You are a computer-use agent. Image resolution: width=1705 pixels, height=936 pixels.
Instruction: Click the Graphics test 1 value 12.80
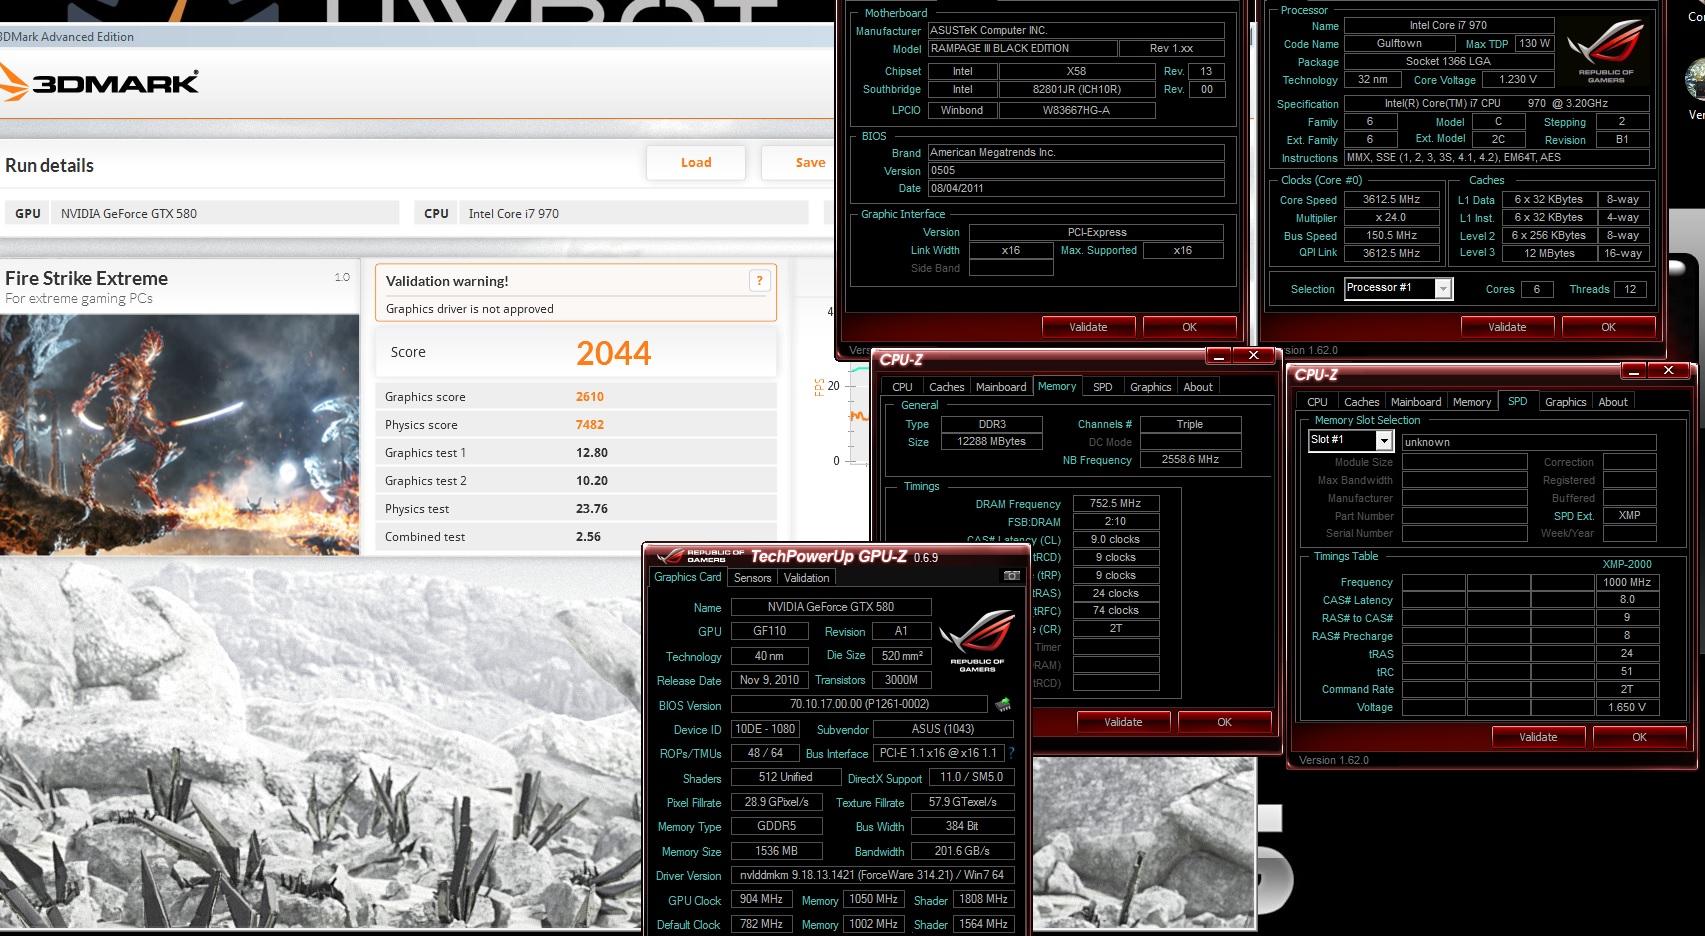point(592,453)
